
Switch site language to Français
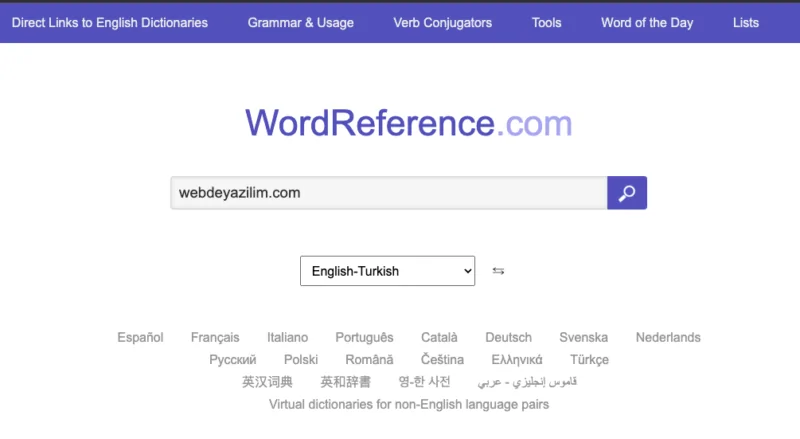(x=215, y=337)
